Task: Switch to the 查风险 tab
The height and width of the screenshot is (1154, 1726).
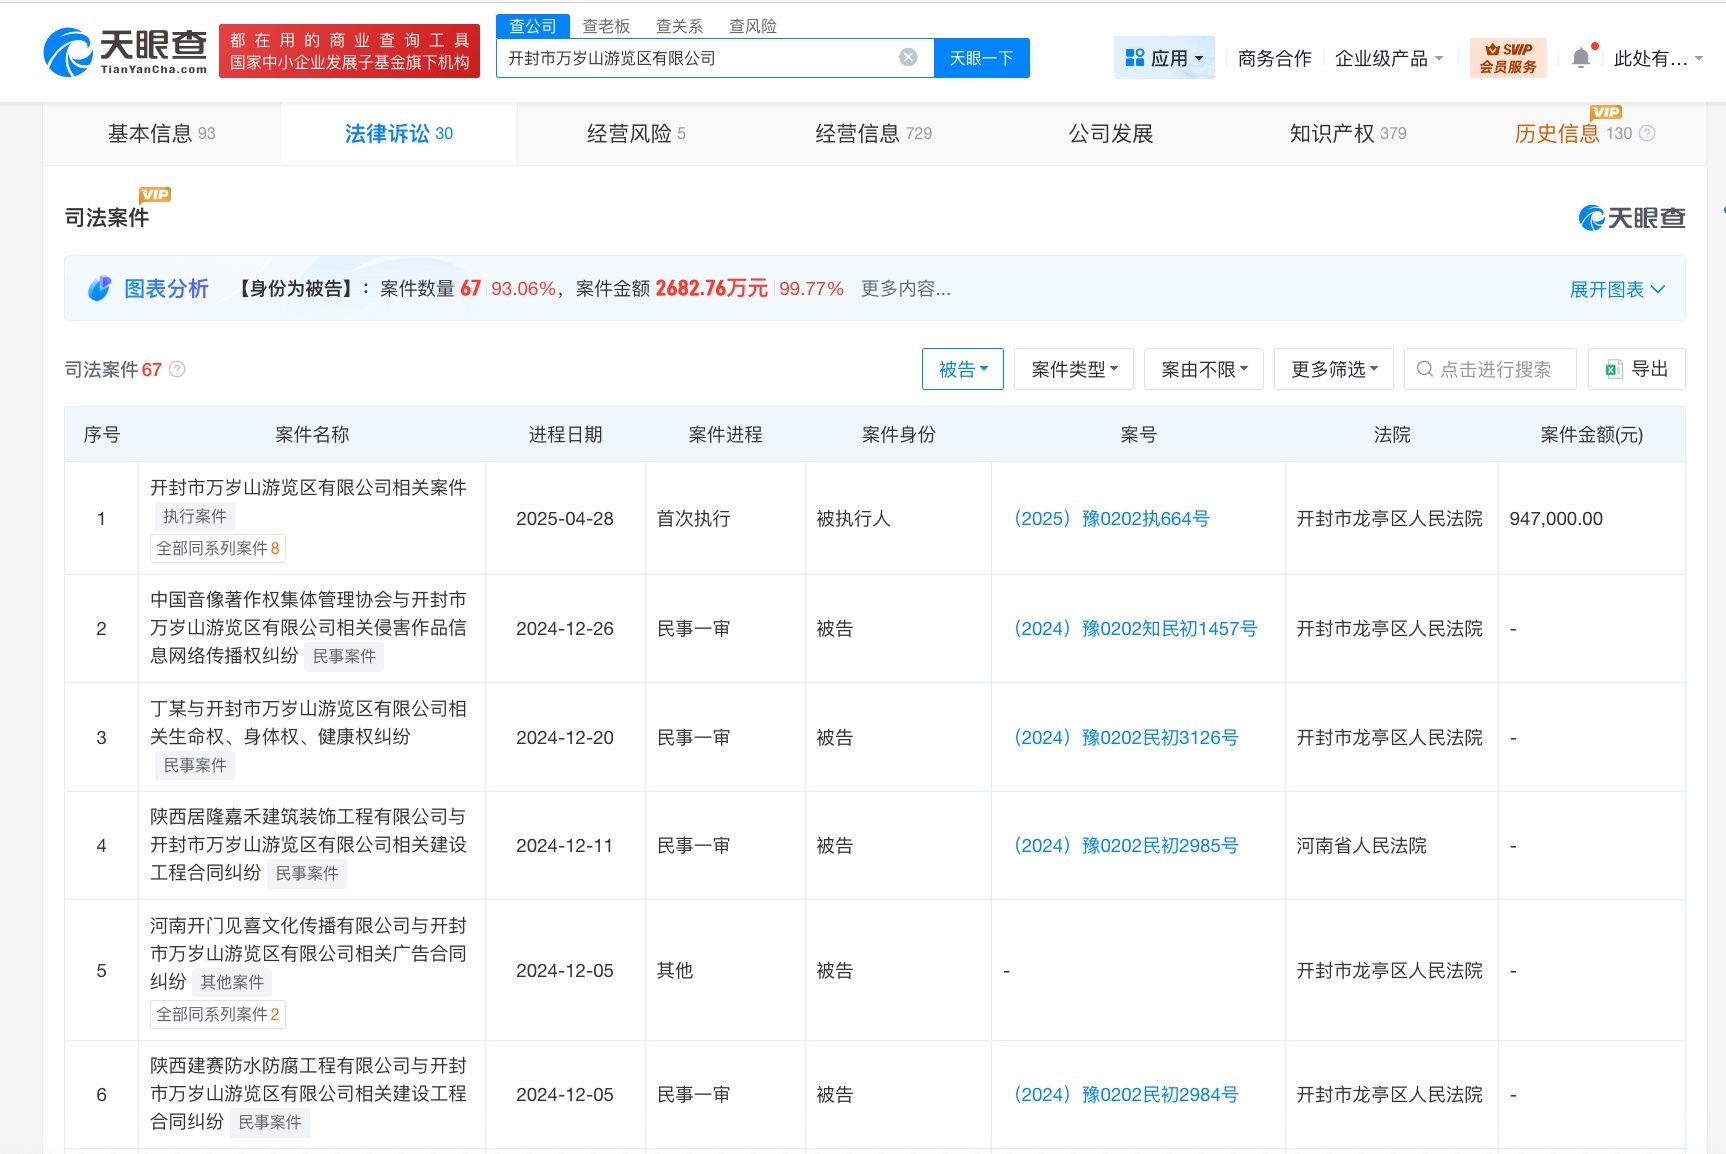Action: [x=752, y=25]
